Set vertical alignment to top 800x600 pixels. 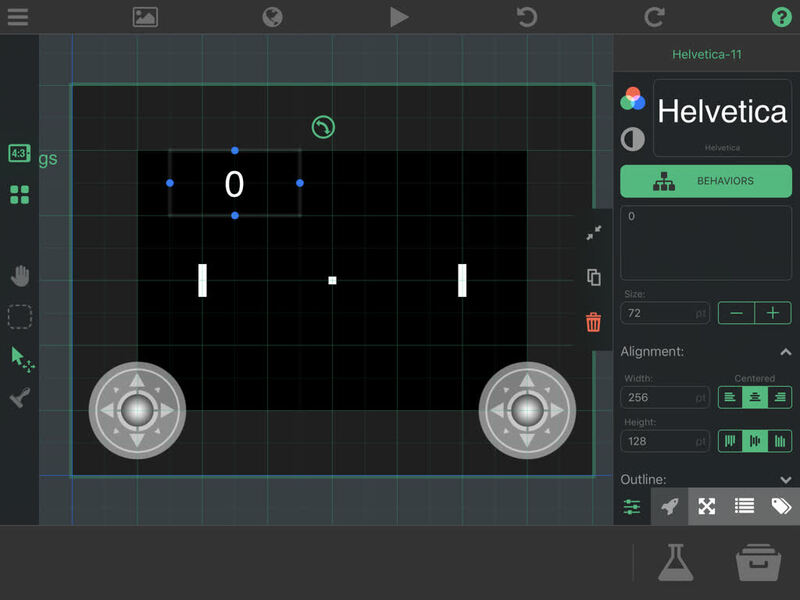tap(730, 441)
